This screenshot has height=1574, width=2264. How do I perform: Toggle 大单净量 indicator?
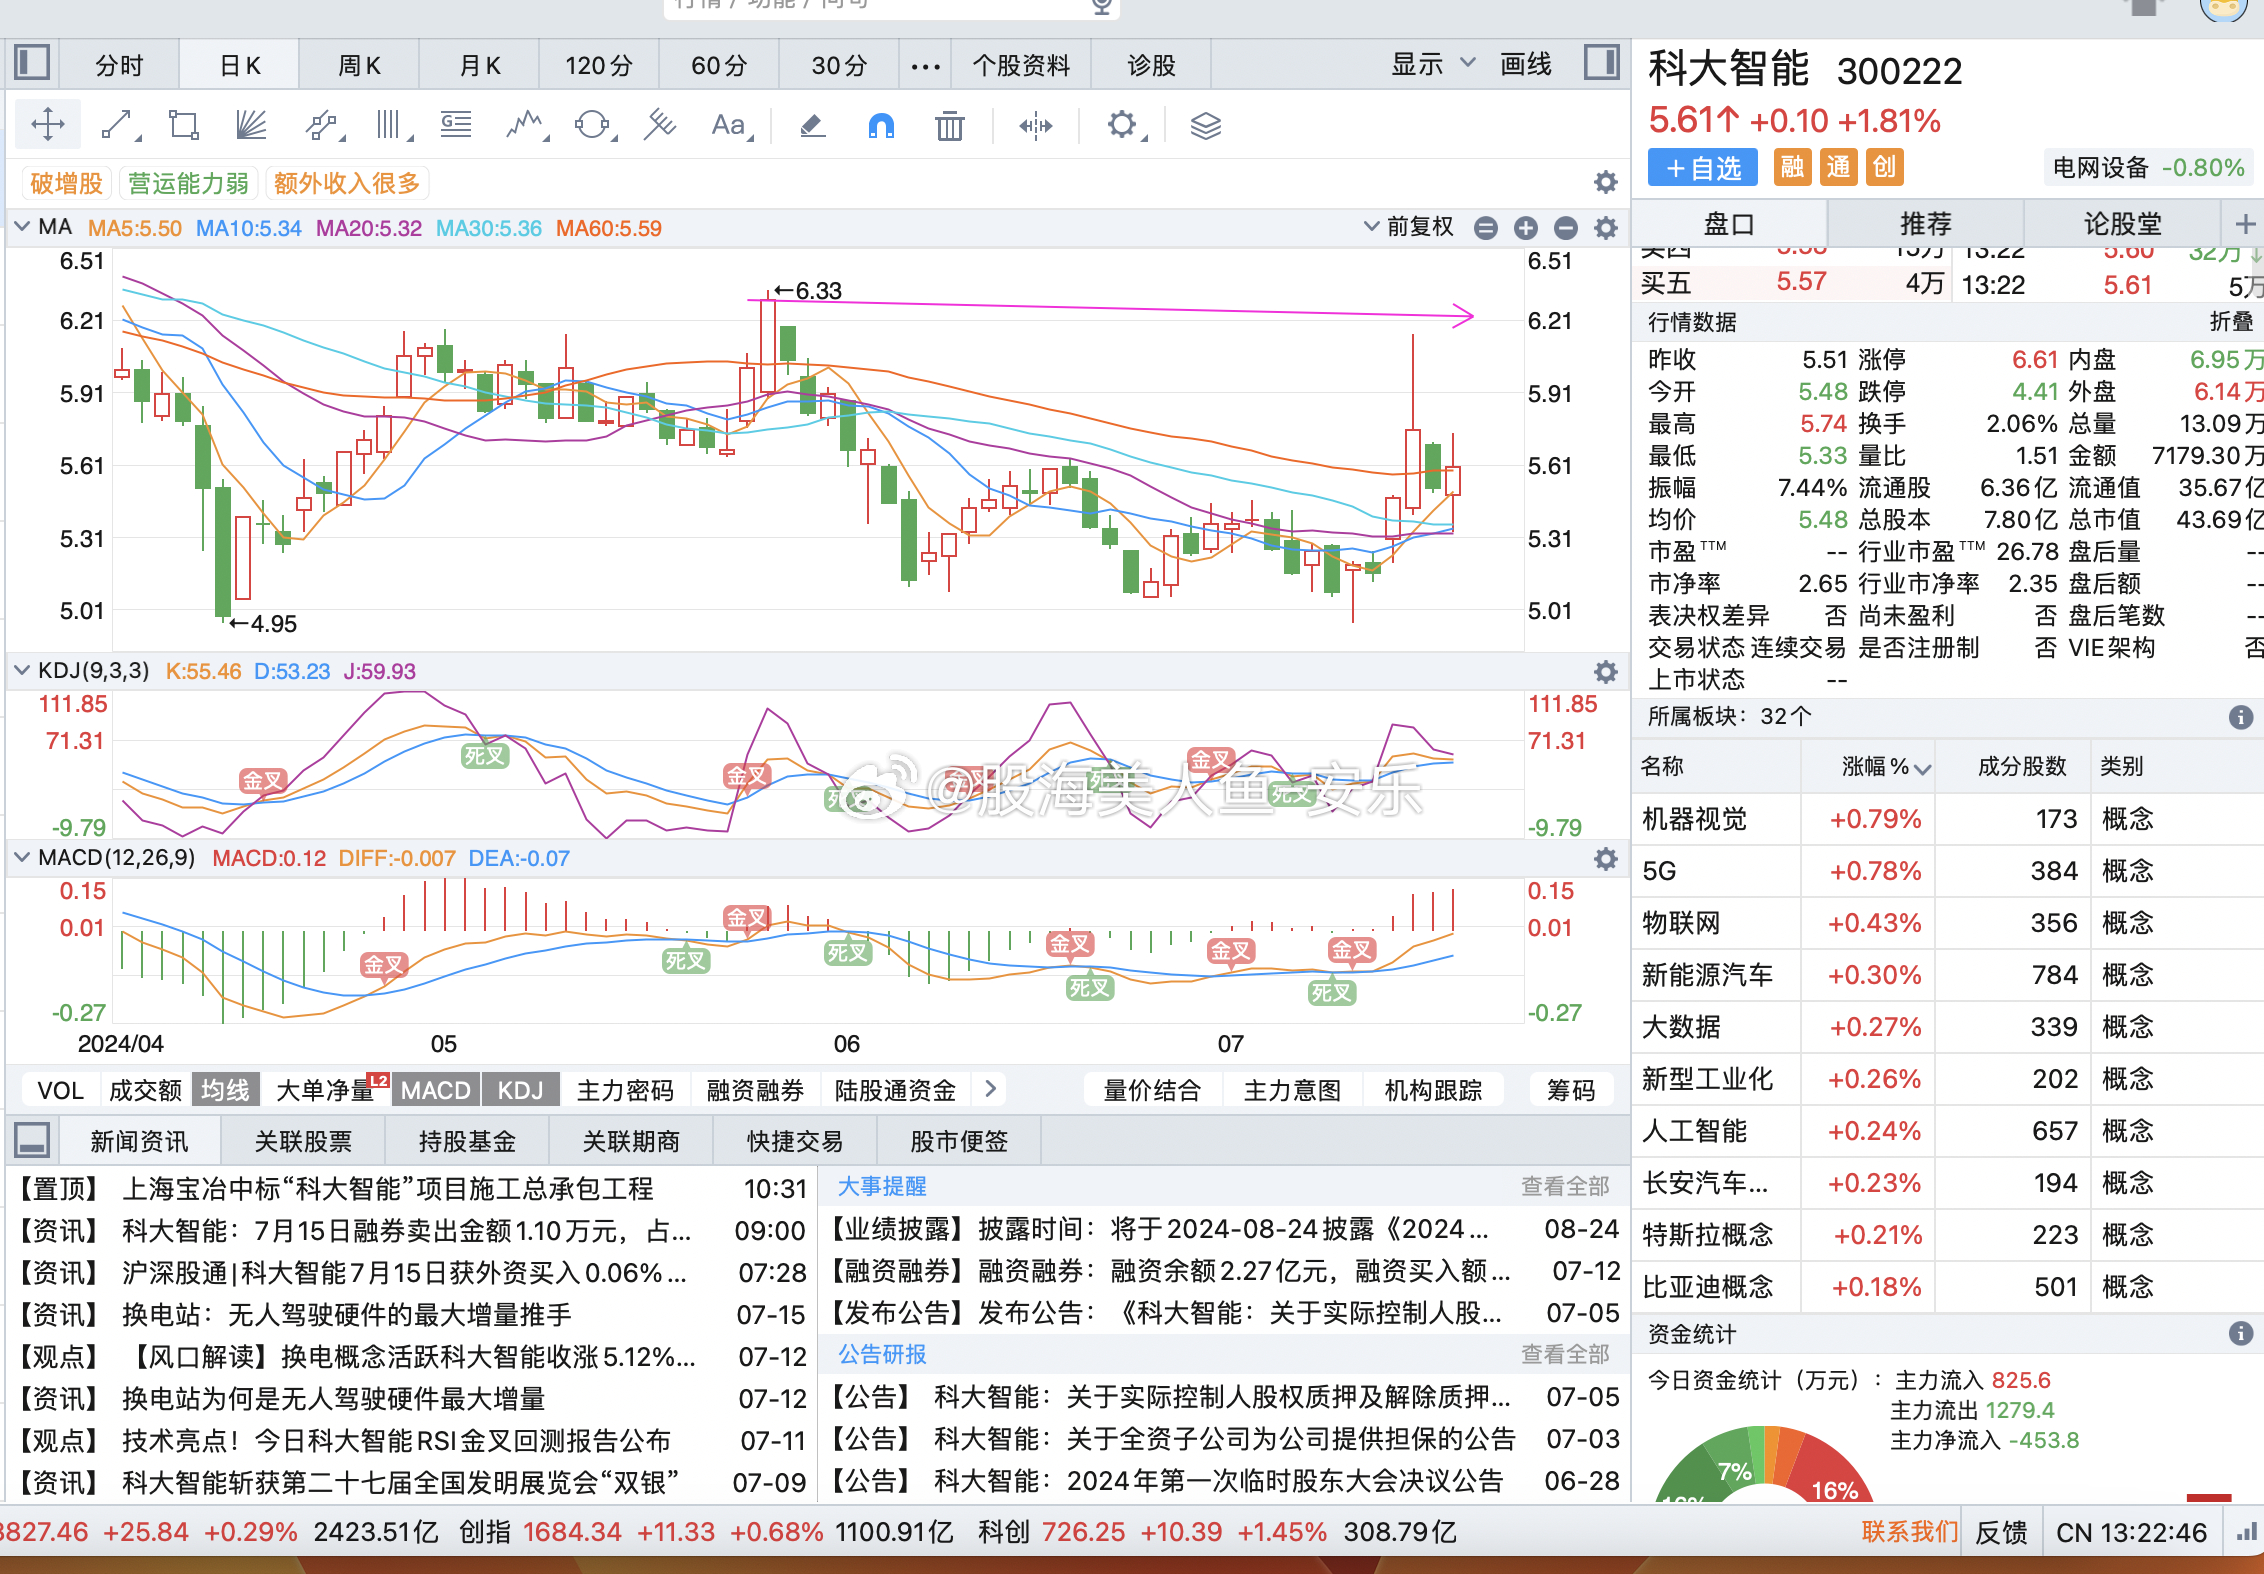(325, 1090)
